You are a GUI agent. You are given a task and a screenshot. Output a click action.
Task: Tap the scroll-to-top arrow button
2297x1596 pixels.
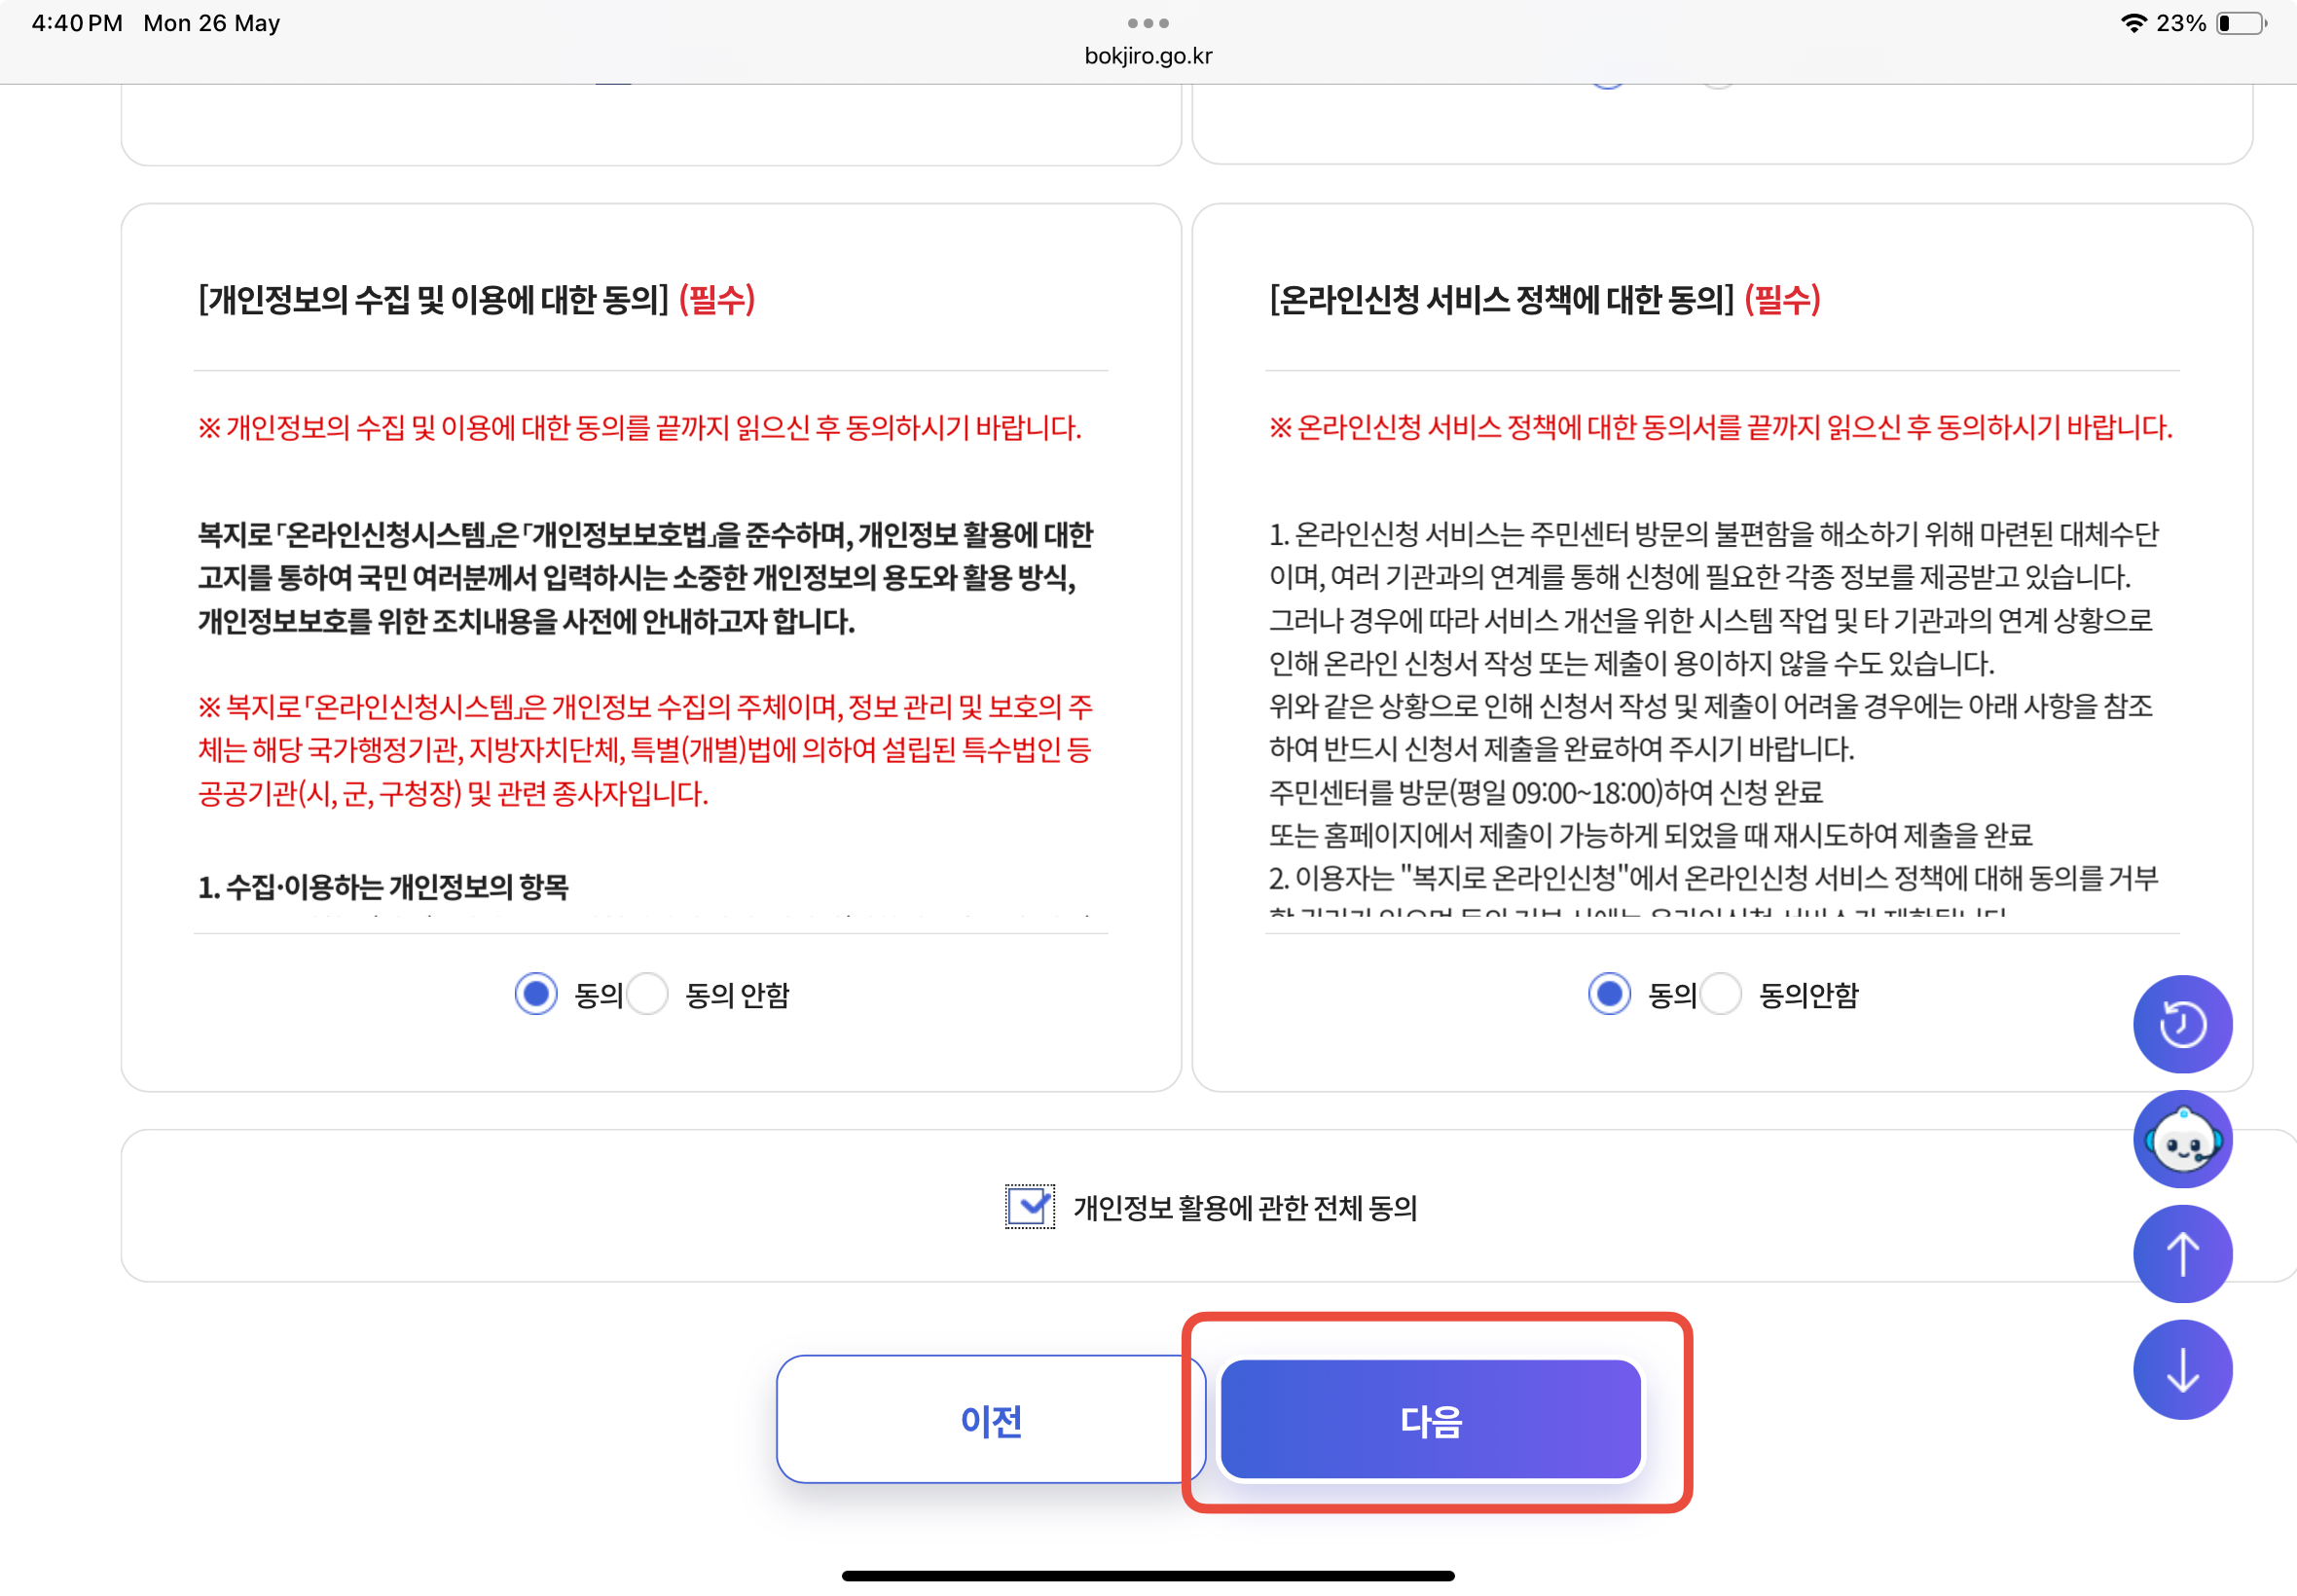2182,1254
